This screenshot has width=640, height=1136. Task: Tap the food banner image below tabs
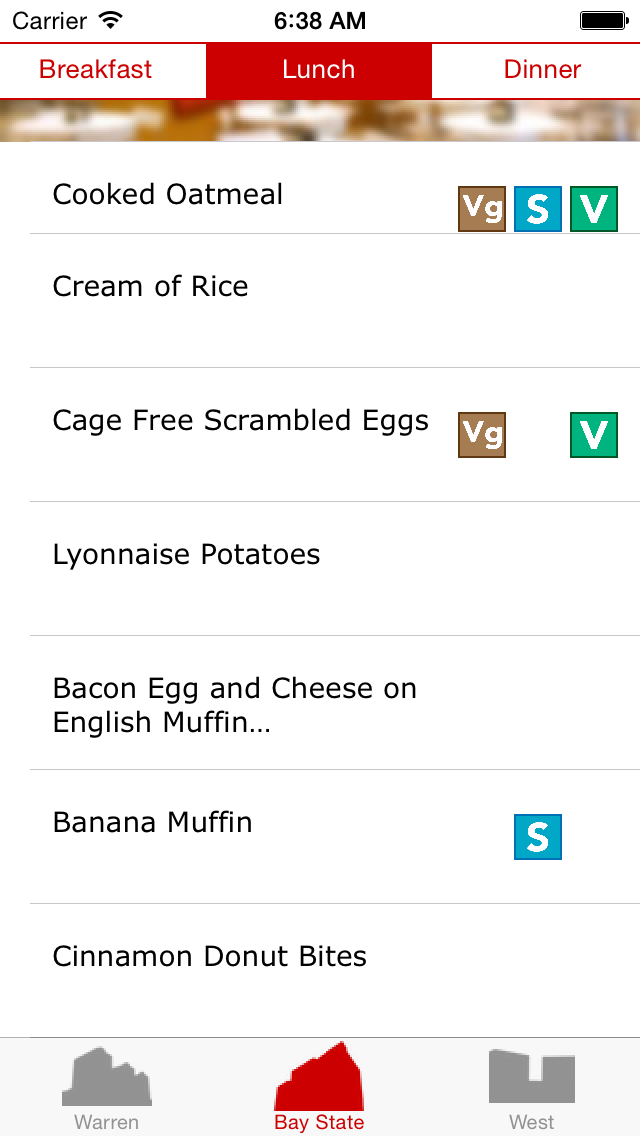[x=320, y=121]
